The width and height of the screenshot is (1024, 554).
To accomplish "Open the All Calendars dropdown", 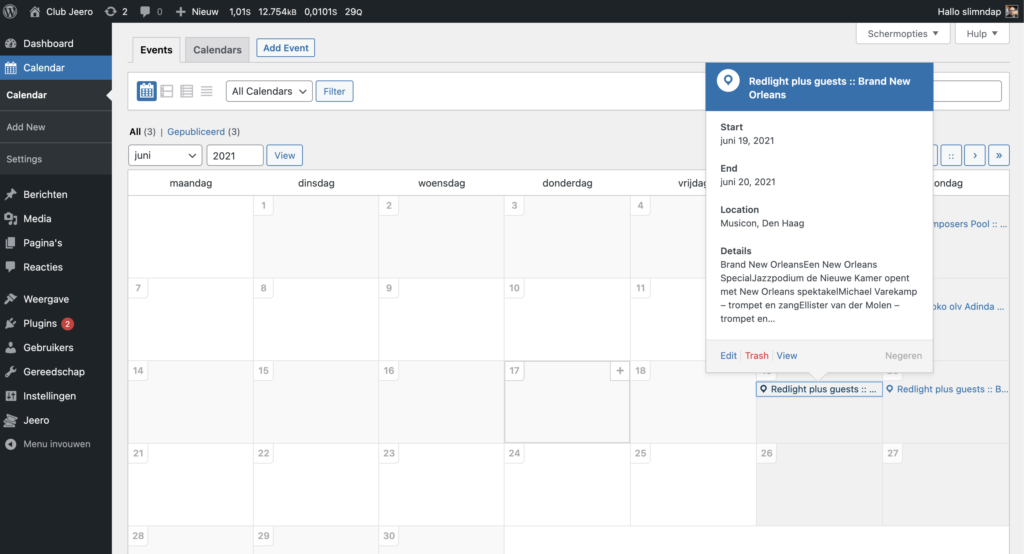I will click(x=269, y=91).
